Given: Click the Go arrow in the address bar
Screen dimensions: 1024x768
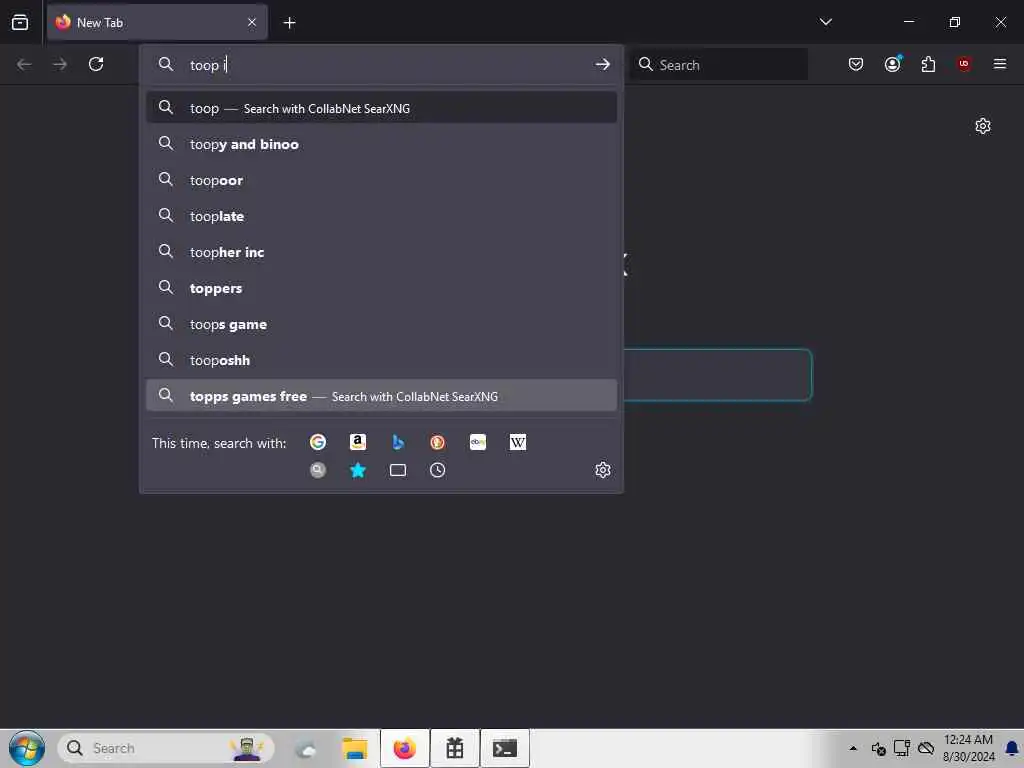Looking at the screenshot, I should [x=602, y=64].
